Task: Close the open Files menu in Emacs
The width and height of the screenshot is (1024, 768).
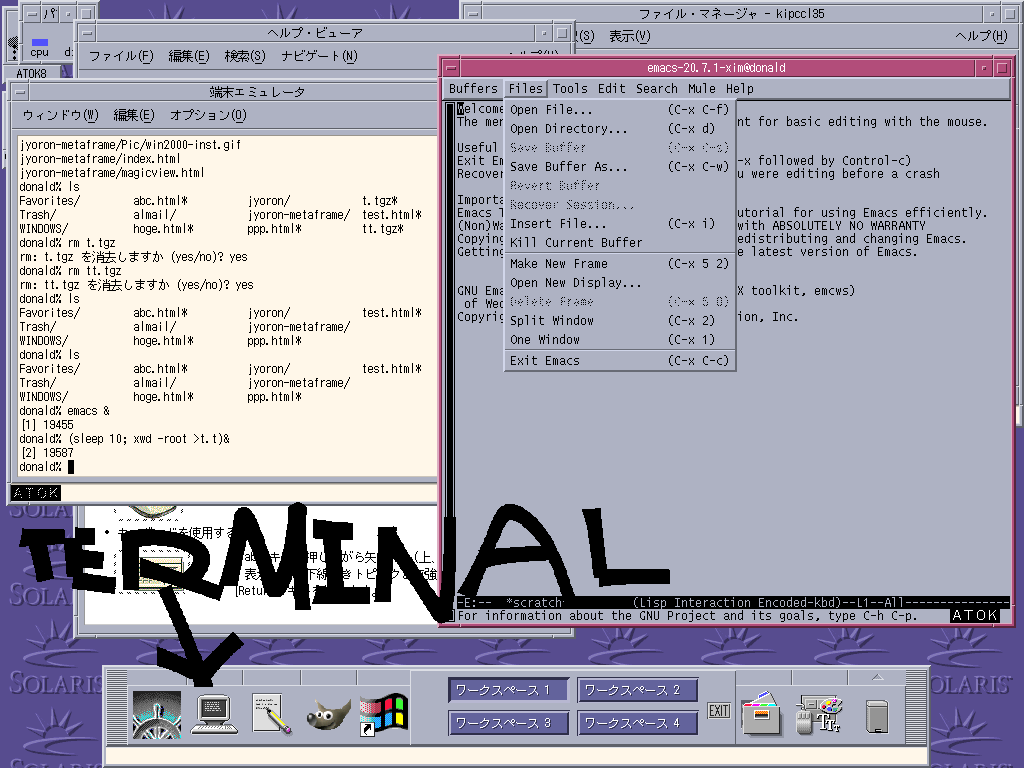Action: (525, 89)
